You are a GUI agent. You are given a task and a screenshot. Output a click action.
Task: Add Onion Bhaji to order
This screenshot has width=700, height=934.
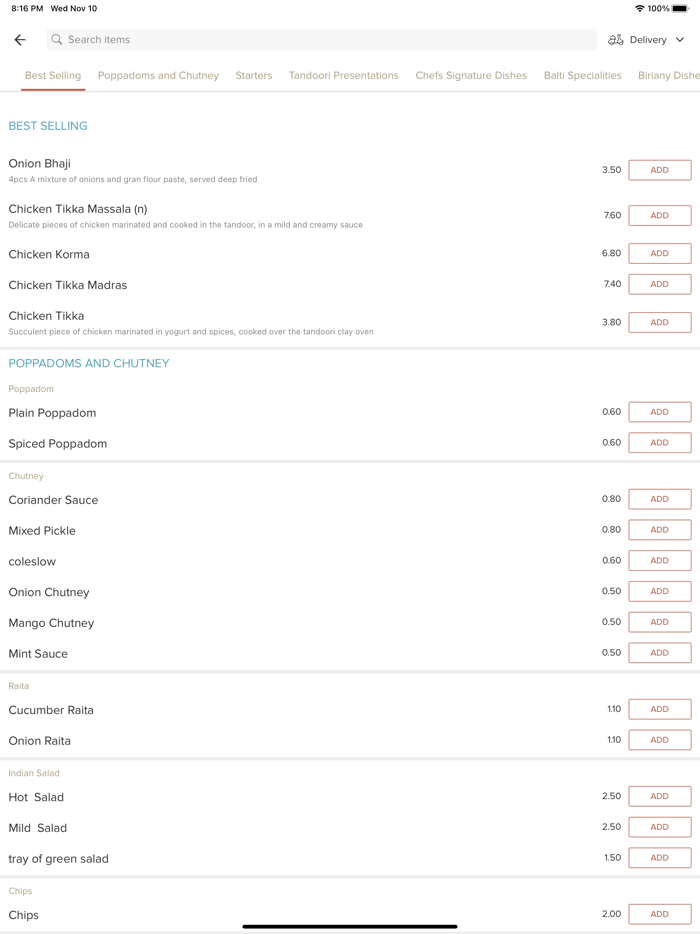click(659, 170)
